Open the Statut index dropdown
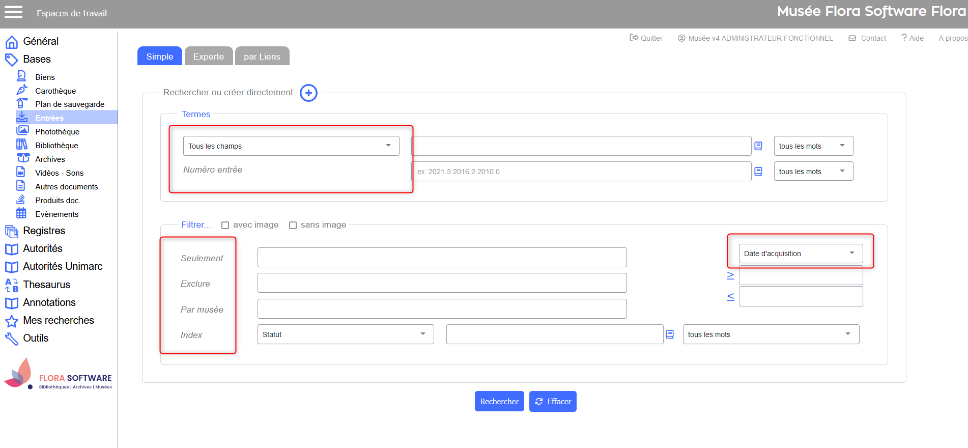This screenshot has width=968, height=448. (345, 334)
